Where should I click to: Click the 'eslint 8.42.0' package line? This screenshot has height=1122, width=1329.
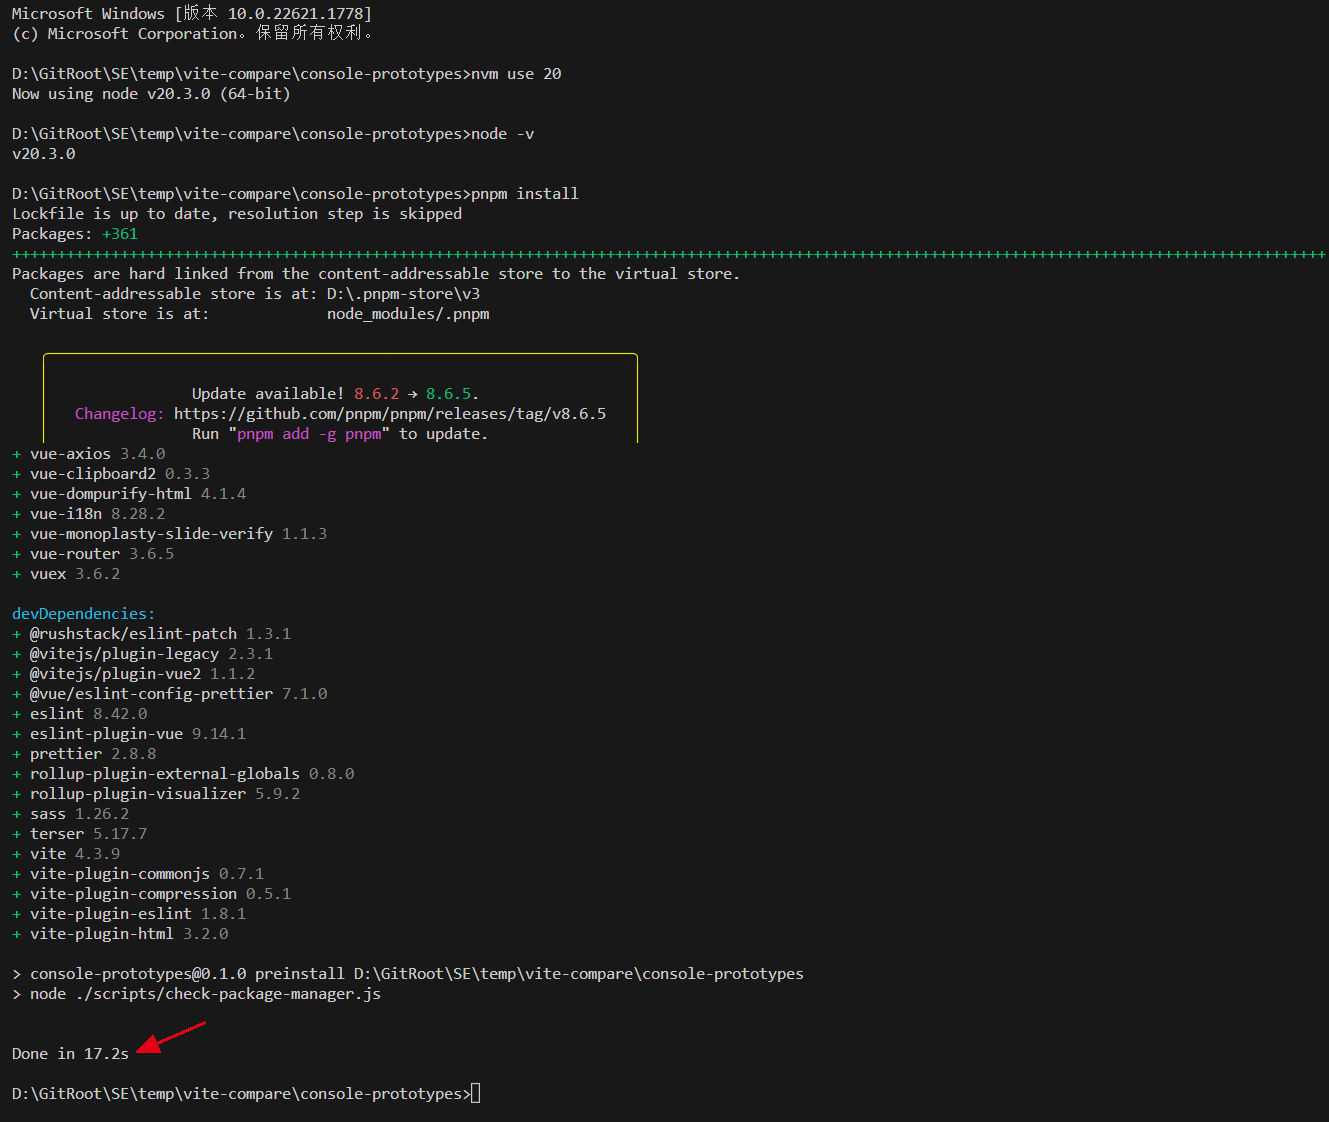pyautogui.click(x=80, y=714)
